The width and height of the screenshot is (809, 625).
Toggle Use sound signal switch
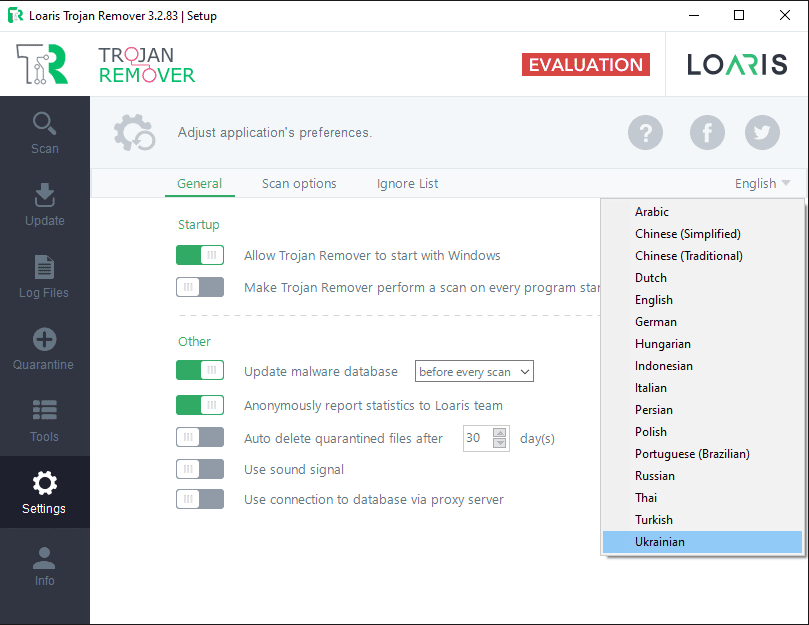click(x=200, y=469)
